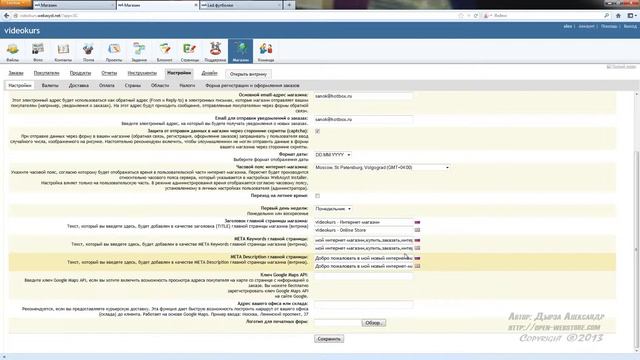Go to the Покупатели section
Viewport: 640px width, 360px height.
47,73
